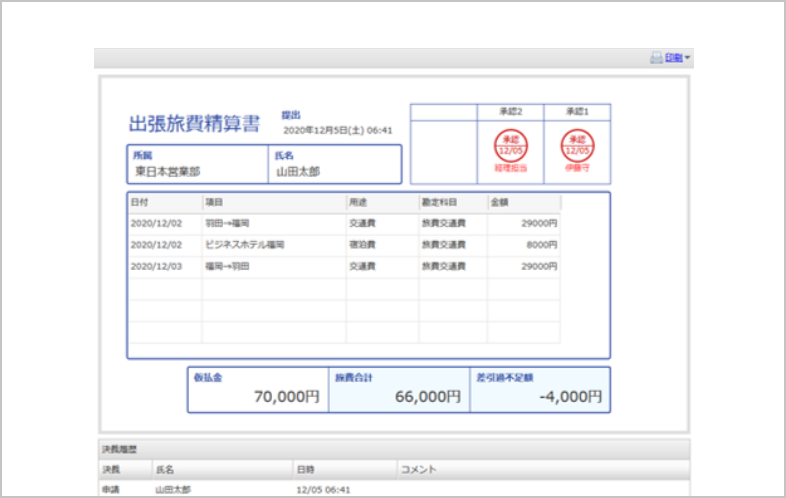Click the 印刷 print link
This screenshot has width=786, height=498.
point(674,58)
